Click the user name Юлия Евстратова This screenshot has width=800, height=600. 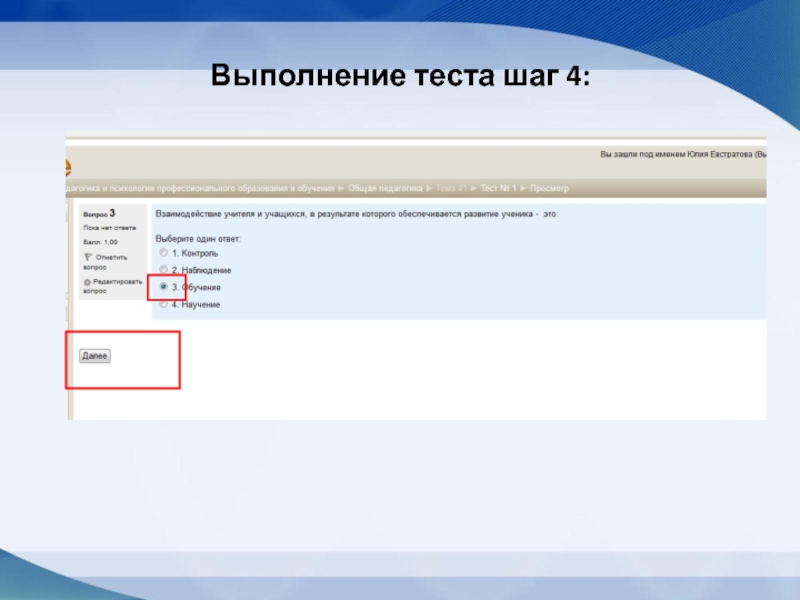pos(719,155)
